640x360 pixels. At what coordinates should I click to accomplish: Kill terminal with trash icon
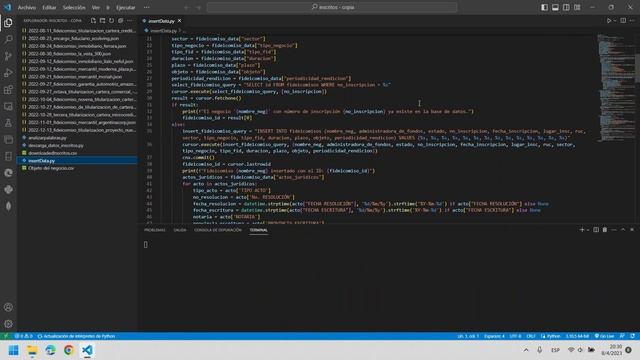(x=605, y=230)
